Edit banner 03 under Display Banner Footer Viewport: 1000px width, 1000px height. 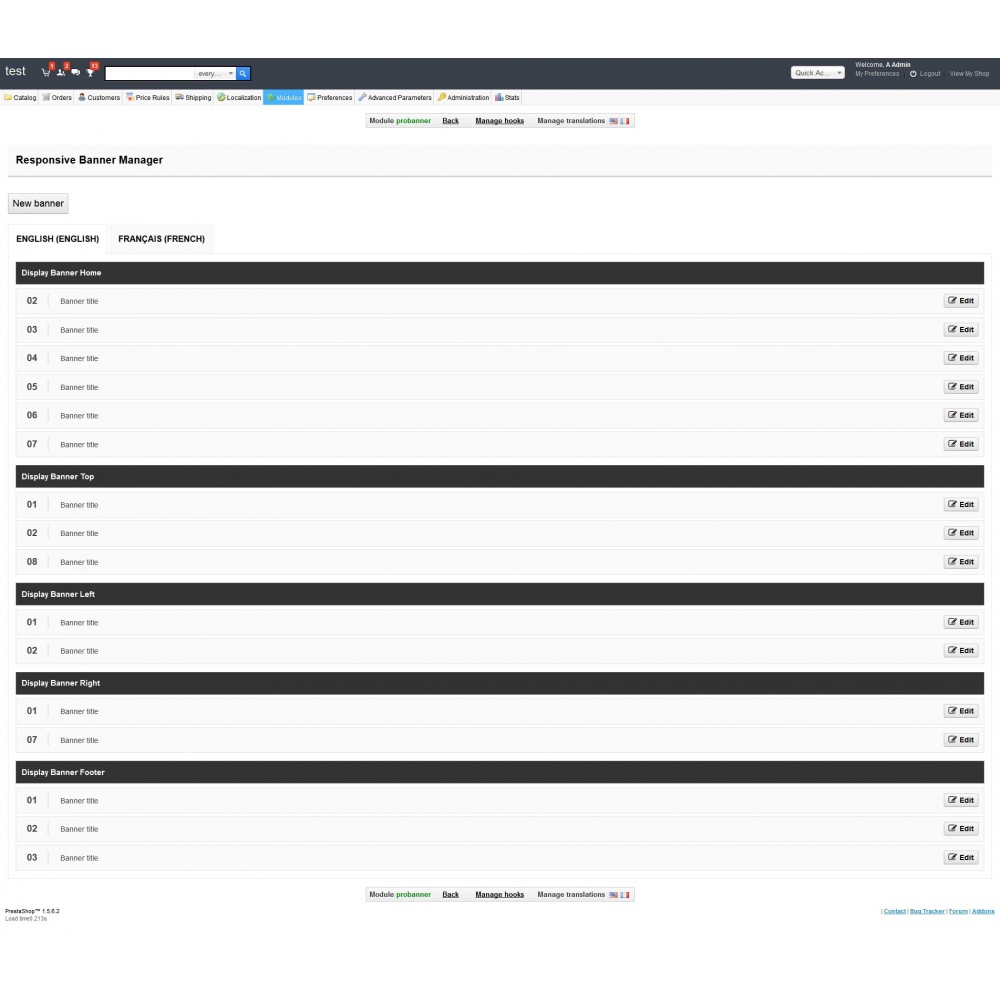tap(960, 858)
